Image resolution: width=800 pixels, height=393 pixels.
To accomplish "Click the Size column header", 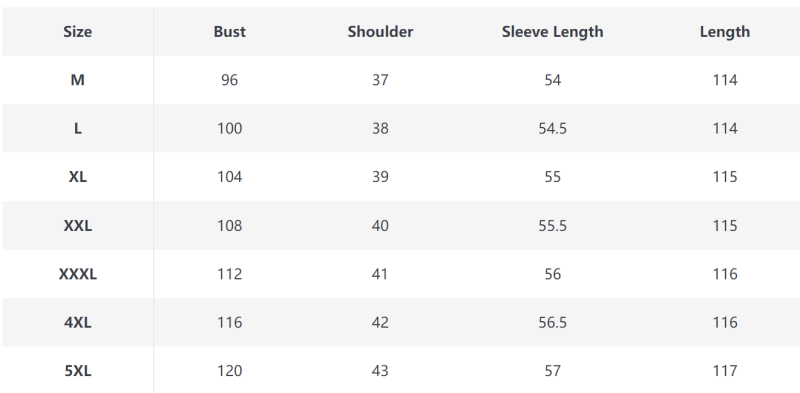I will 78,32.
